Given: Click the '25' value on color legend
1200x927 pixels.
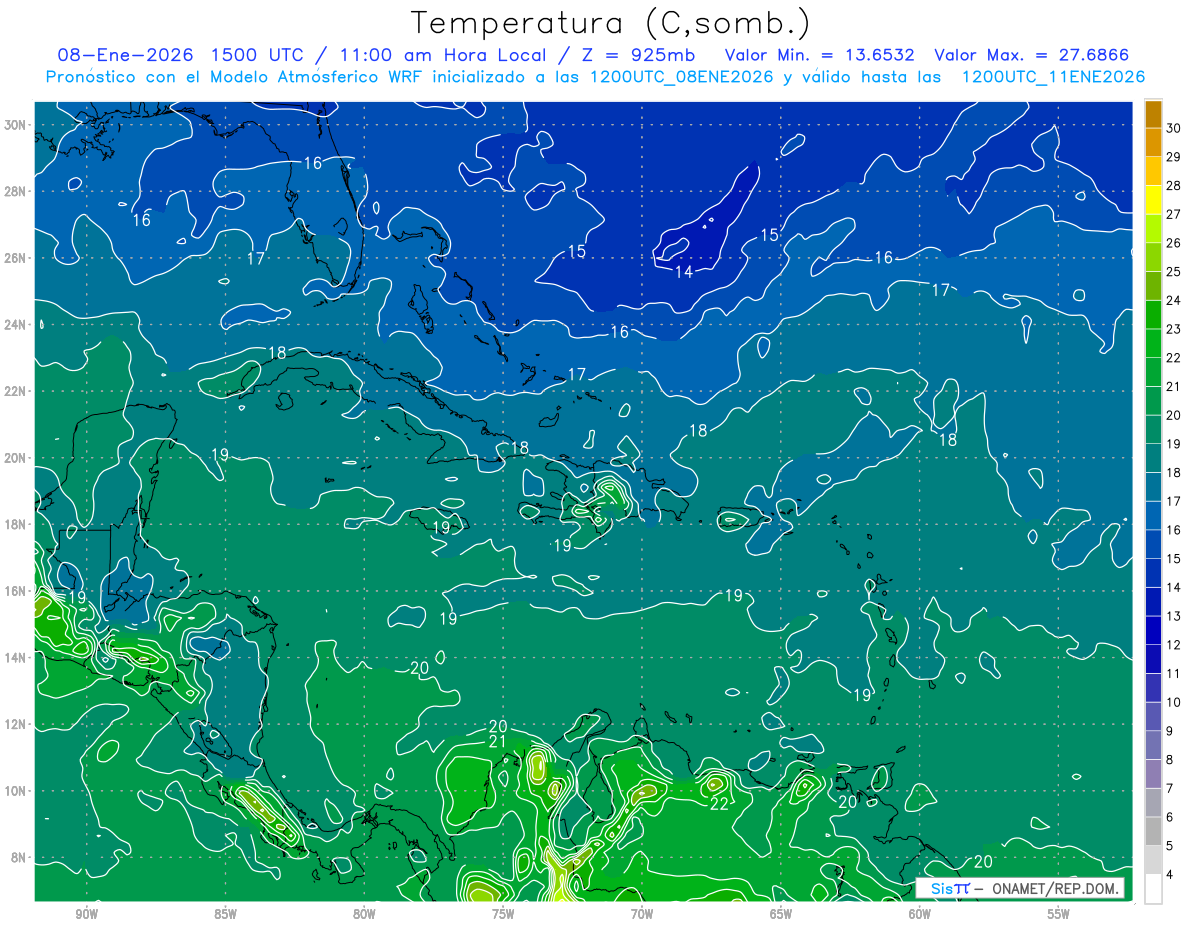Looking at the screenshot, I should (1174, 271).
